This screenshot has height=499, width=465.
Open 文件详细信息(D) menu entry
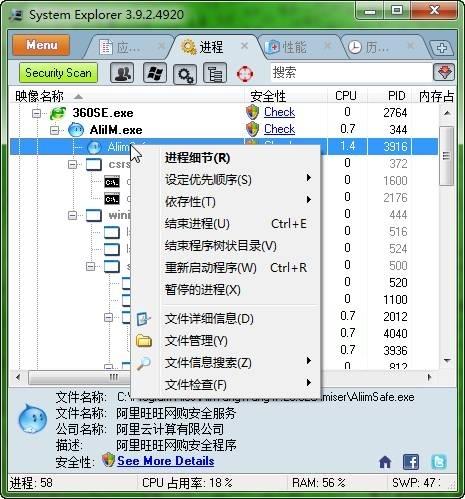tap(226, 319)
